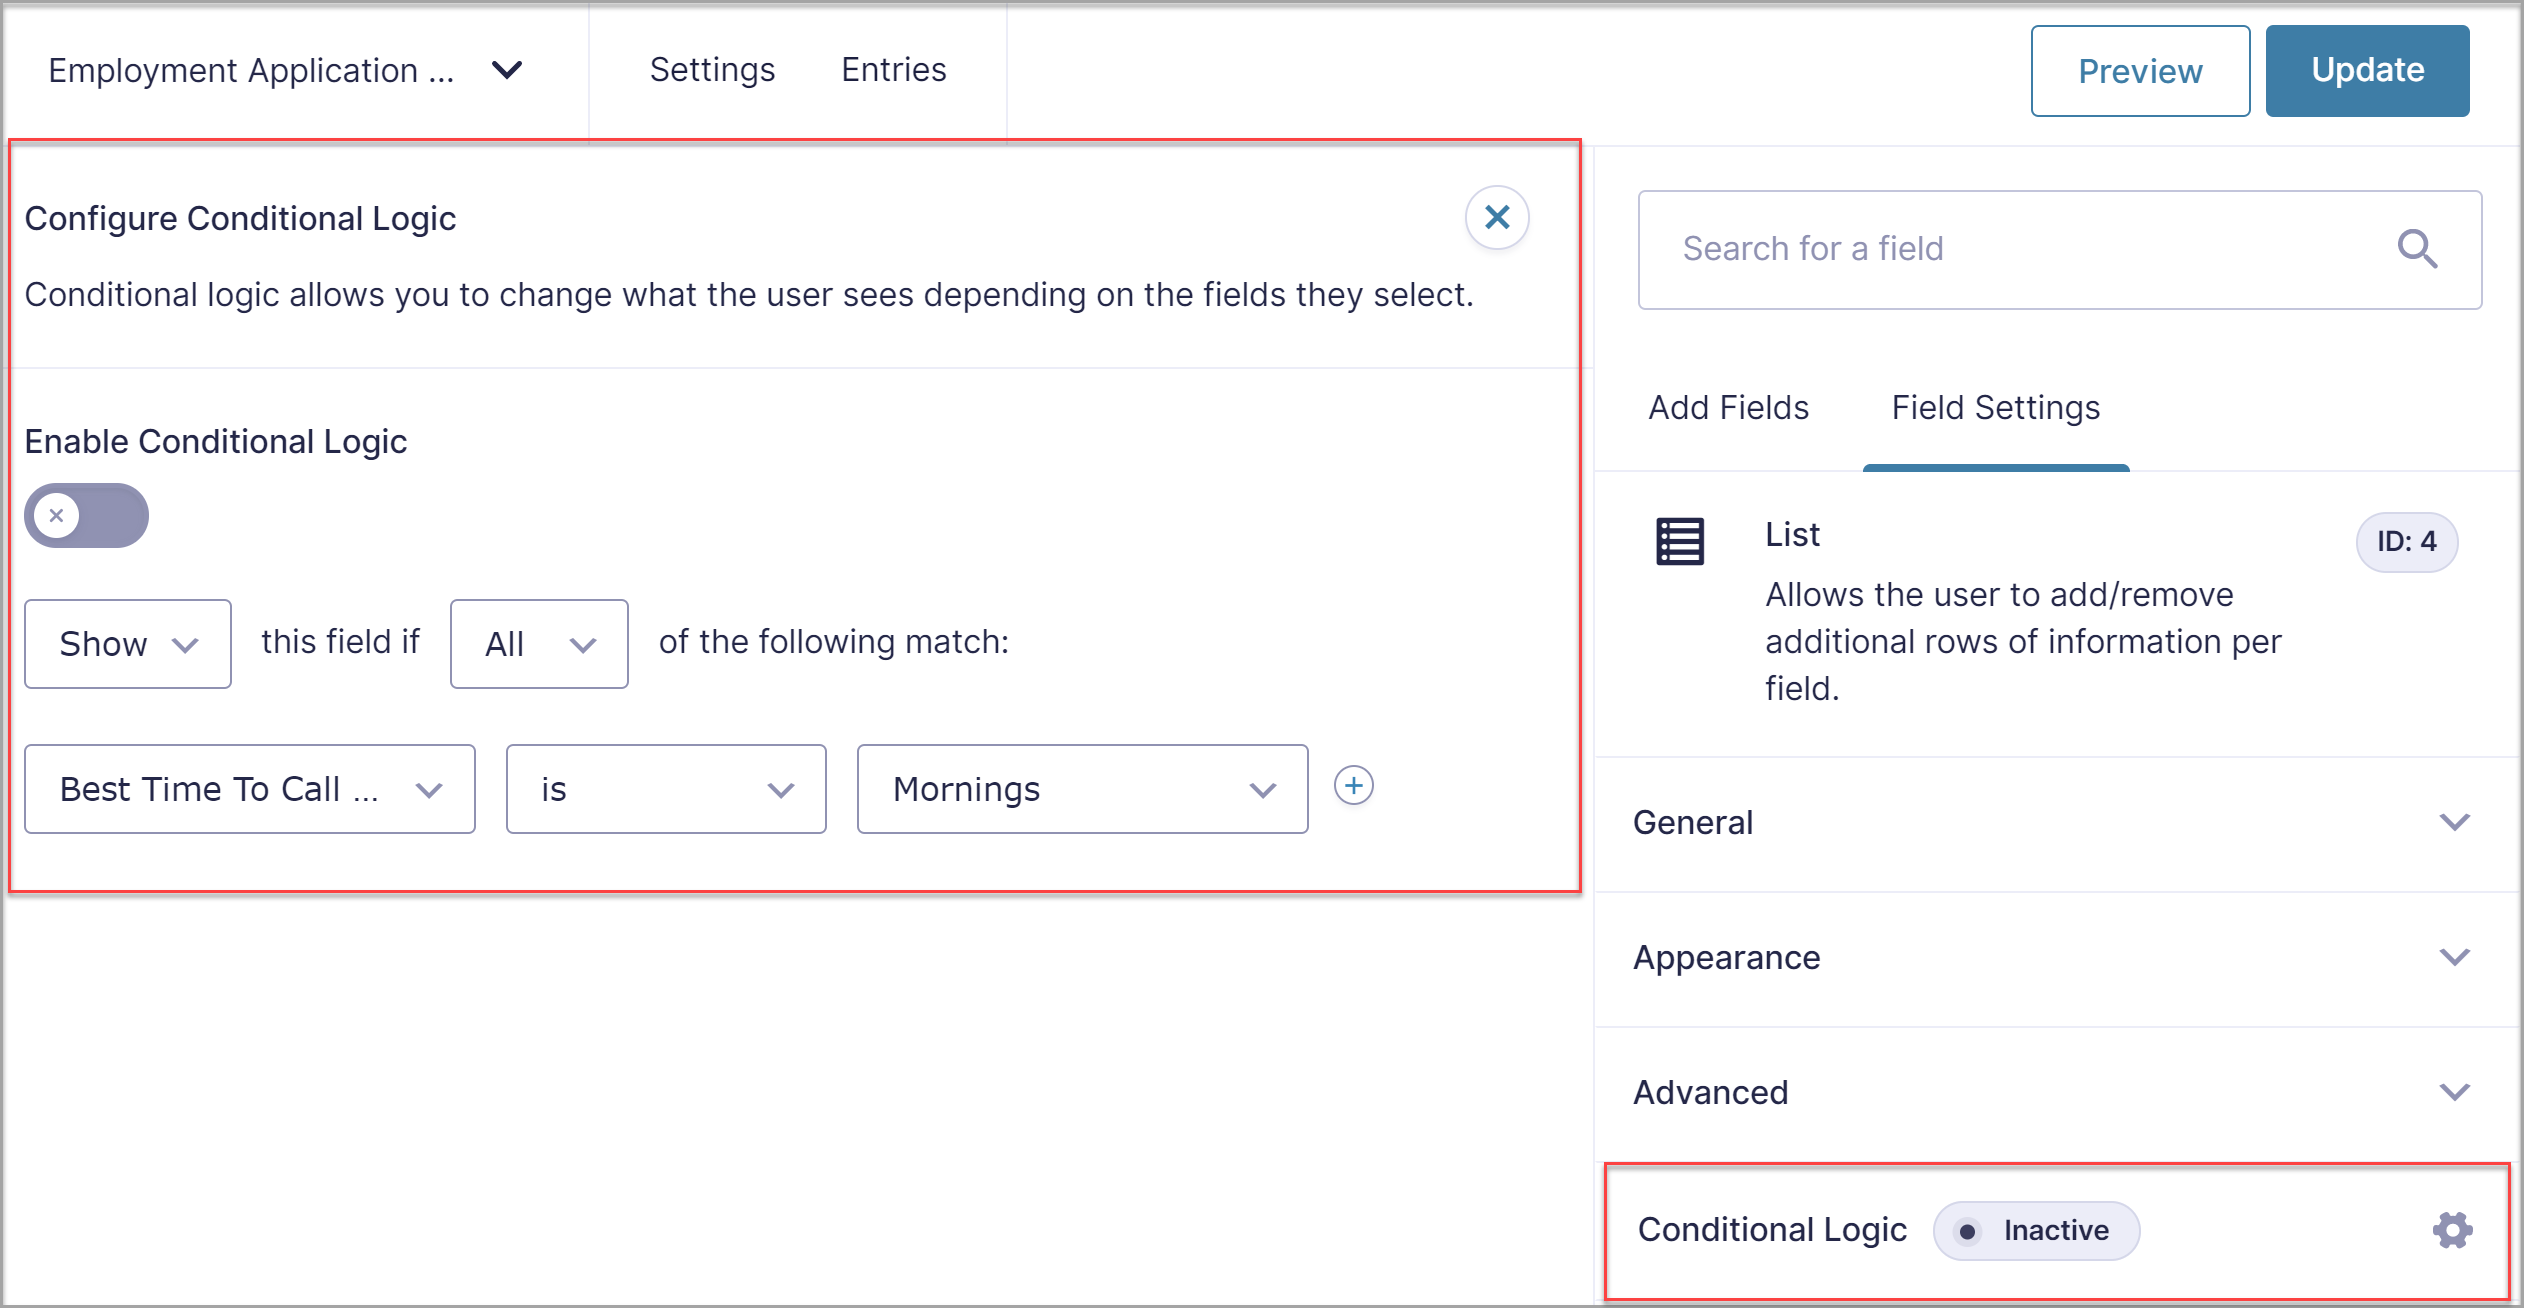The image size is (2524, 1308).
Task: Click the Inactive status indicator
Action: [2036, 1231]
